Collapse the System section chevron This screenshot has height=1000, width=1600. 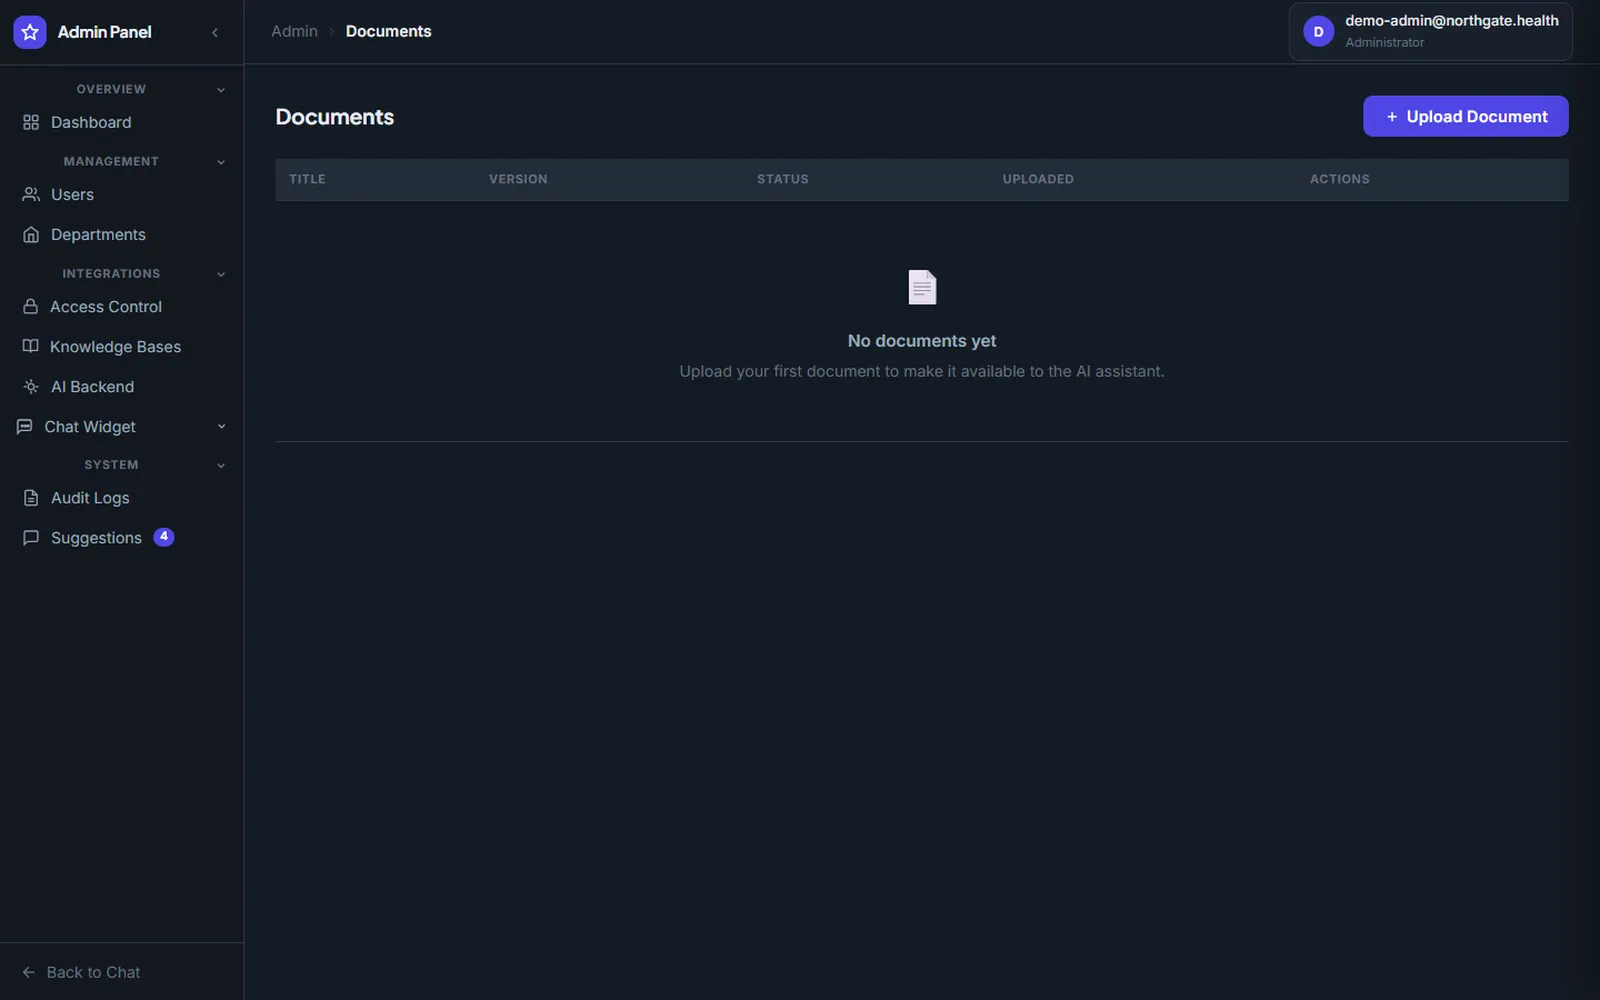pos(221,465)
